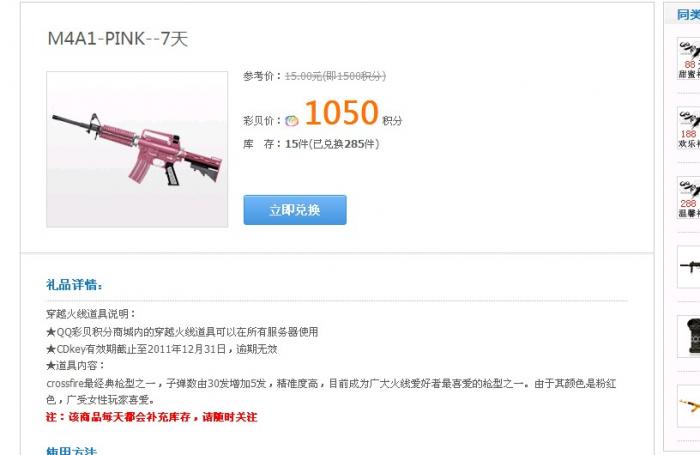Open the pink M4A1 product image
The width and height of the screenshot is (700, 455).
tap(137, 149)
